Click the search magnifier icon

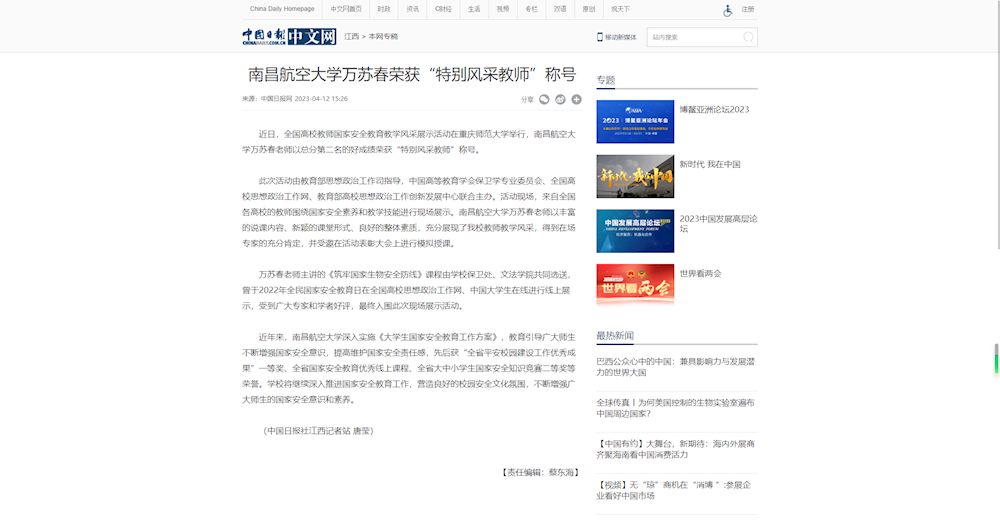[748, 37]
